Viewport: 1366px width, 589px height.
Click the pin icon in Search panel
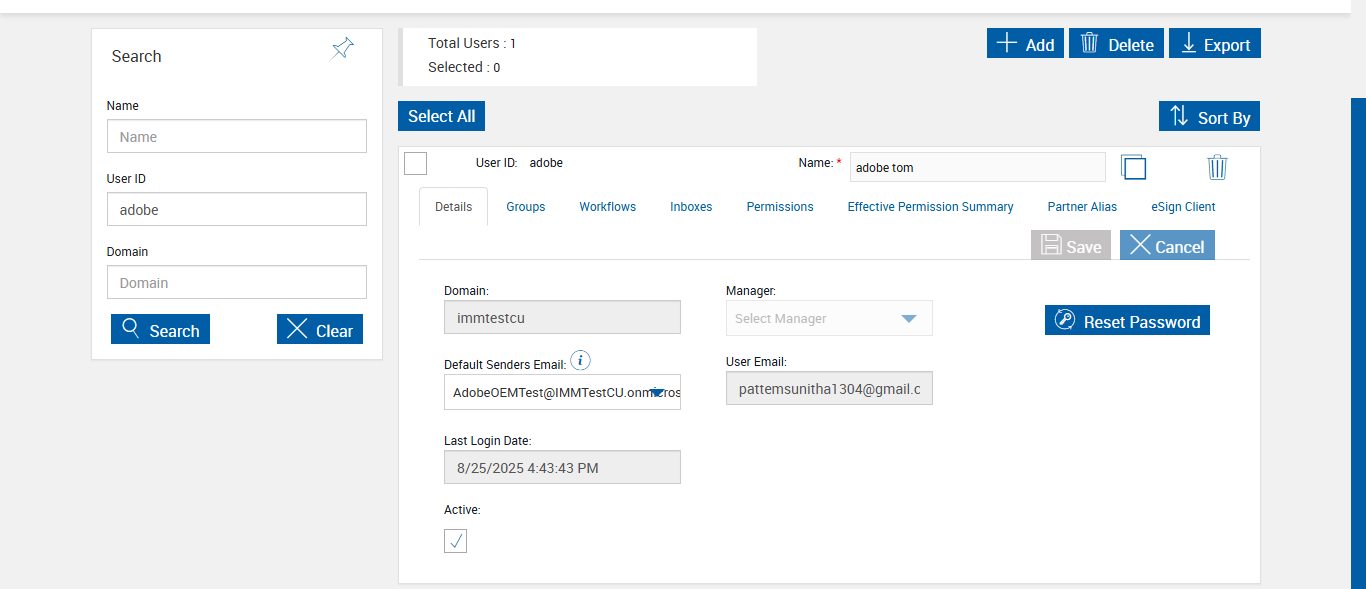(342, 49)
